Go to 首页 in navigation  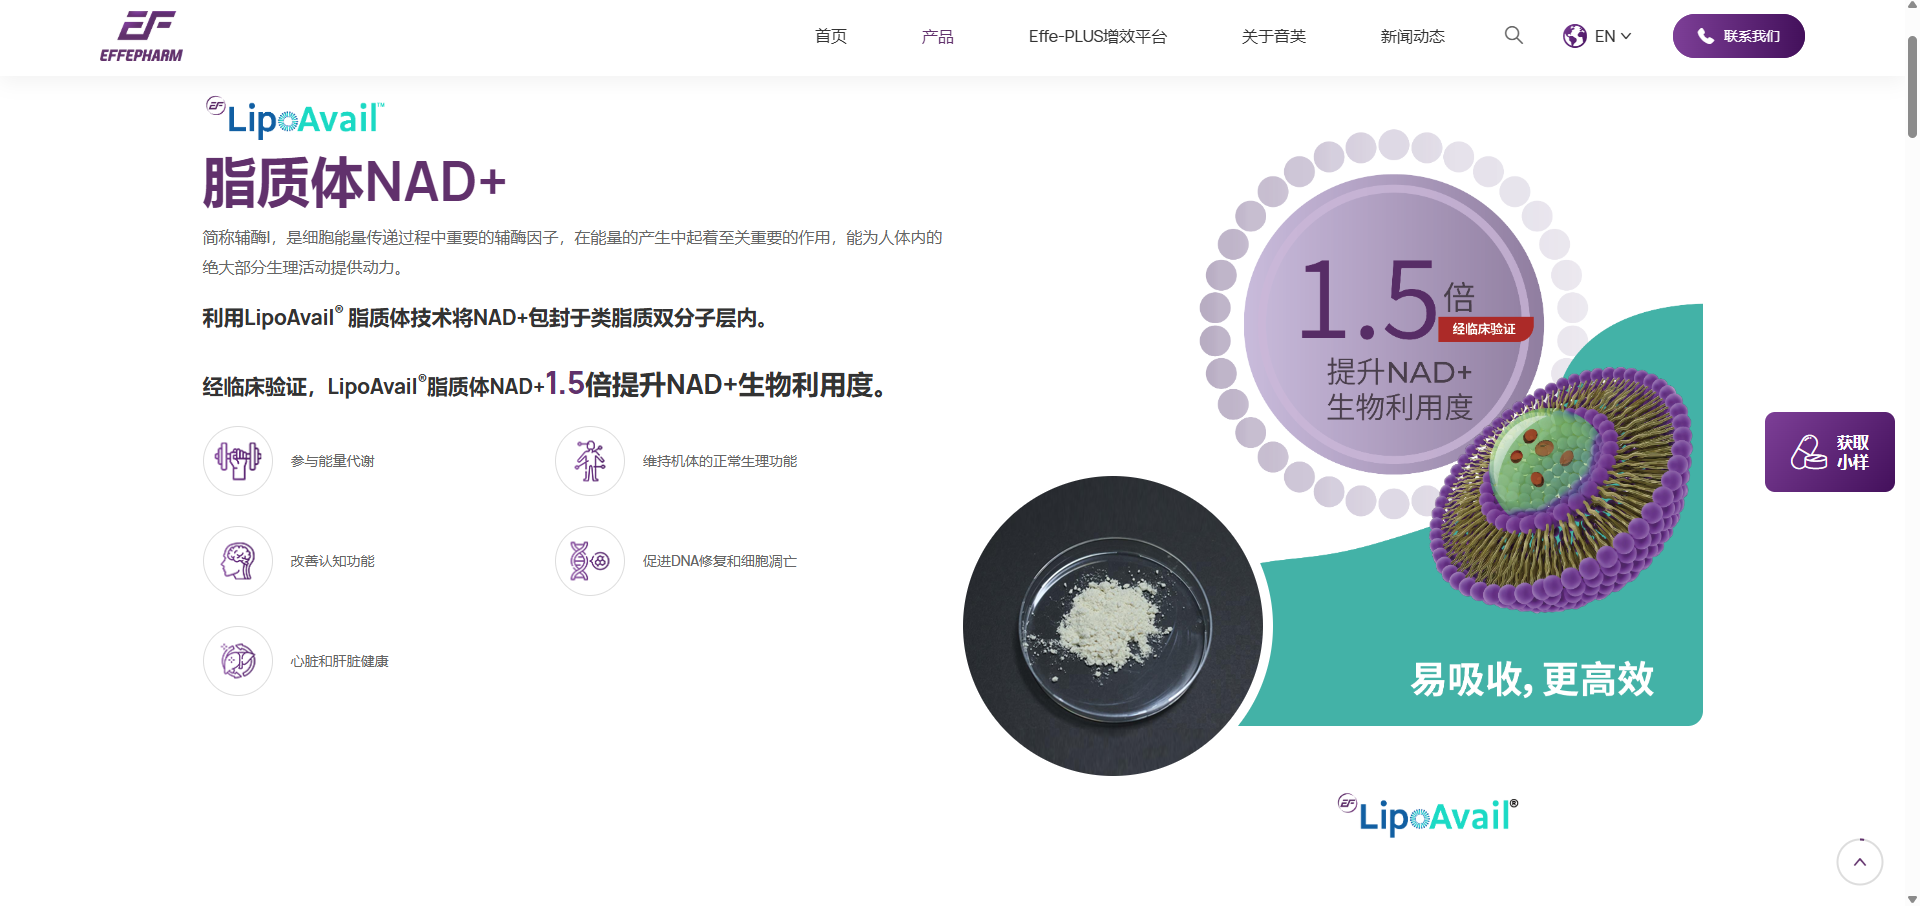pyautogui.click(x=830, y=36)
